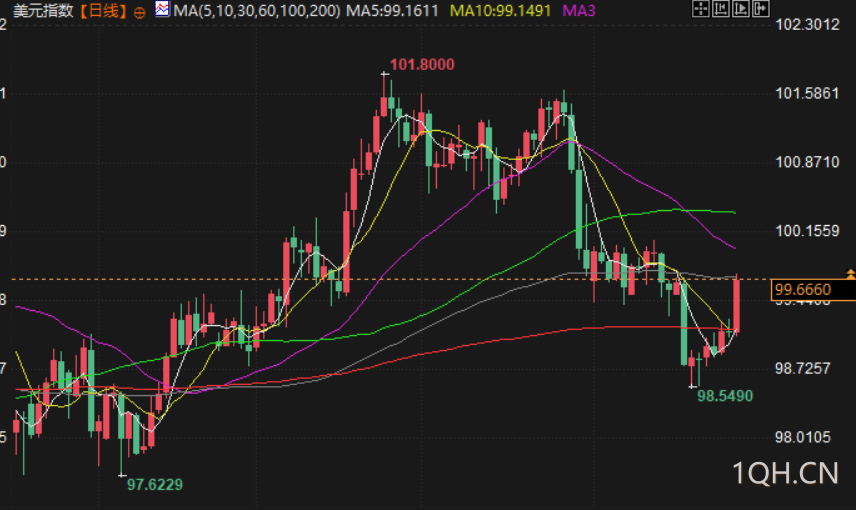Click the orange arrow marker above 99.6660
The image size is (856, 510).
851,274
